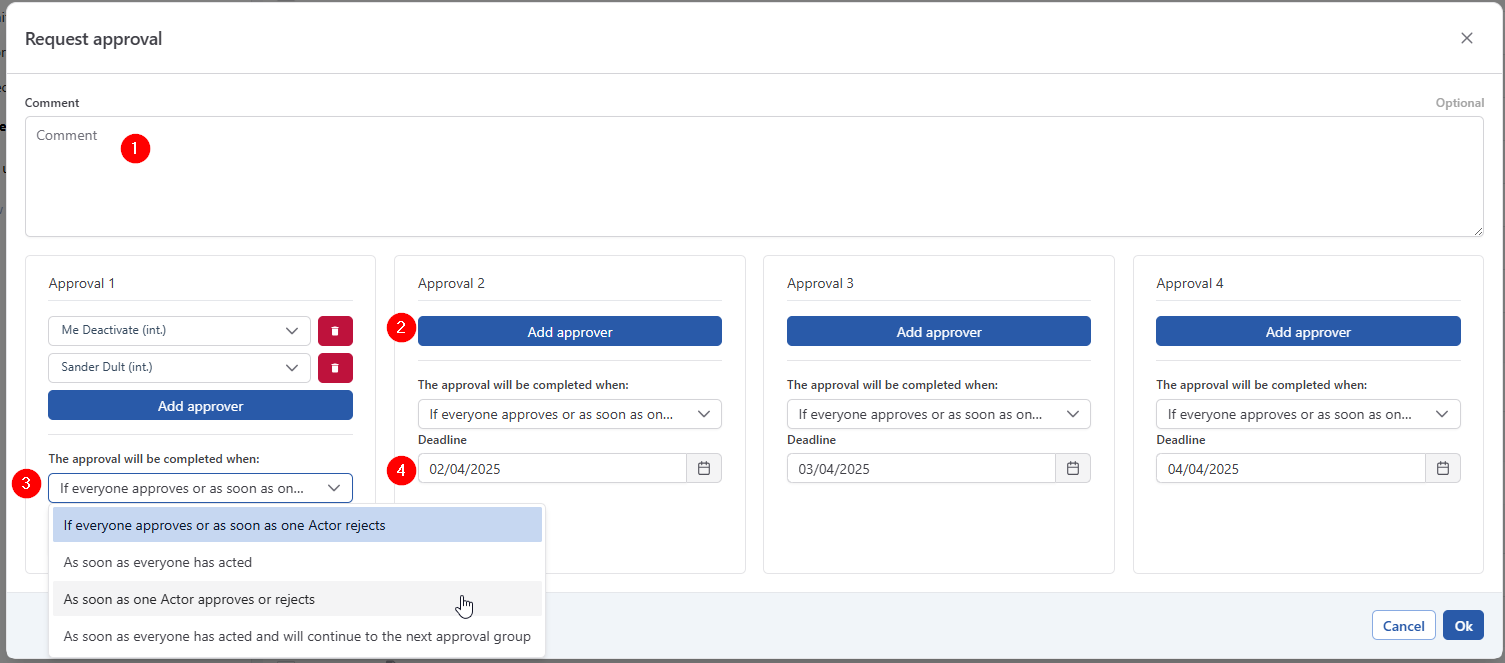The height and width of the screenshot is (663, 1505).
Task: Open calendar picker for Approval 4 deadline
Action: (x=1443, y=468)
